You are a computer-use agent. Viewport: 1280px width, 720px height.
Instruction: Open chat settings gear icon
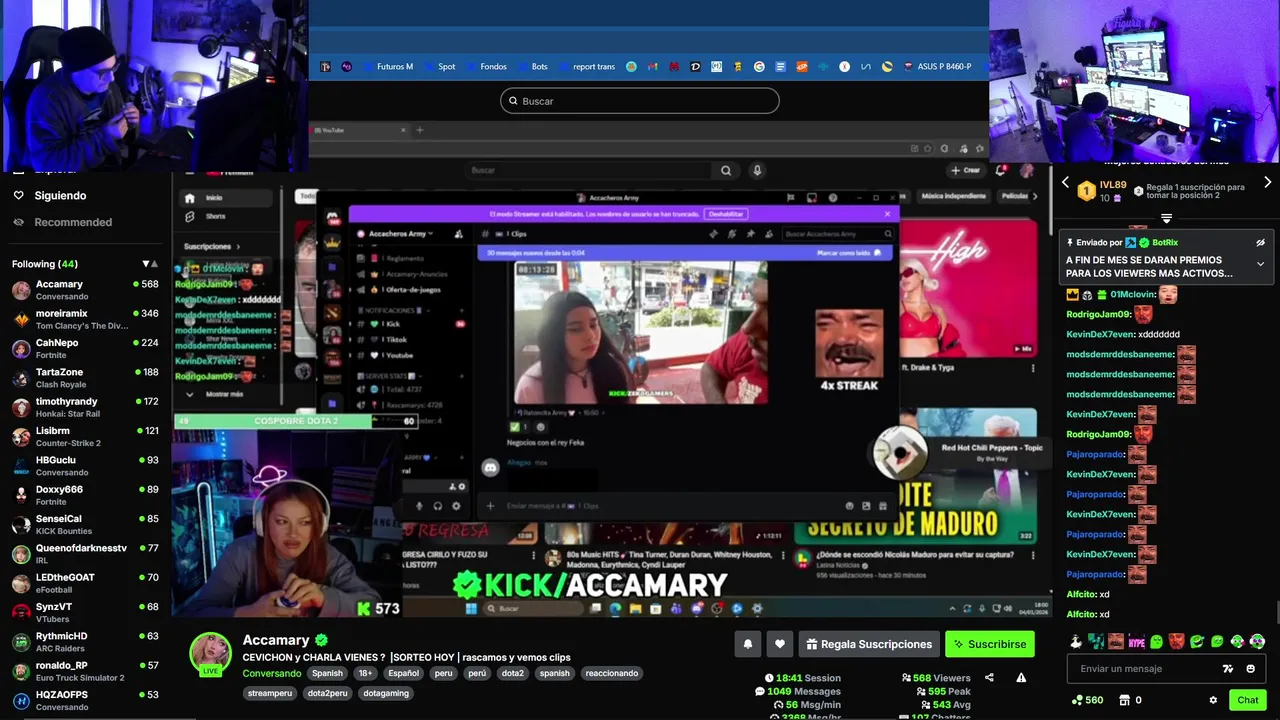pos(1213,700)
